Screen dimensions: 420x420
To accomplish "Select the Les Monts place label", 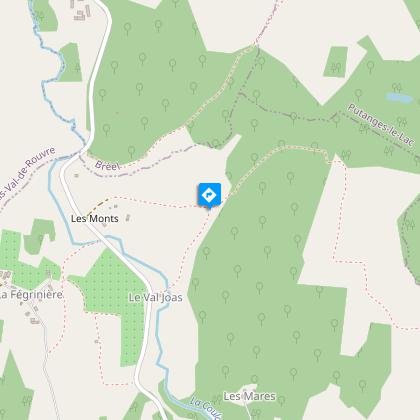I will tap(95, 219).
